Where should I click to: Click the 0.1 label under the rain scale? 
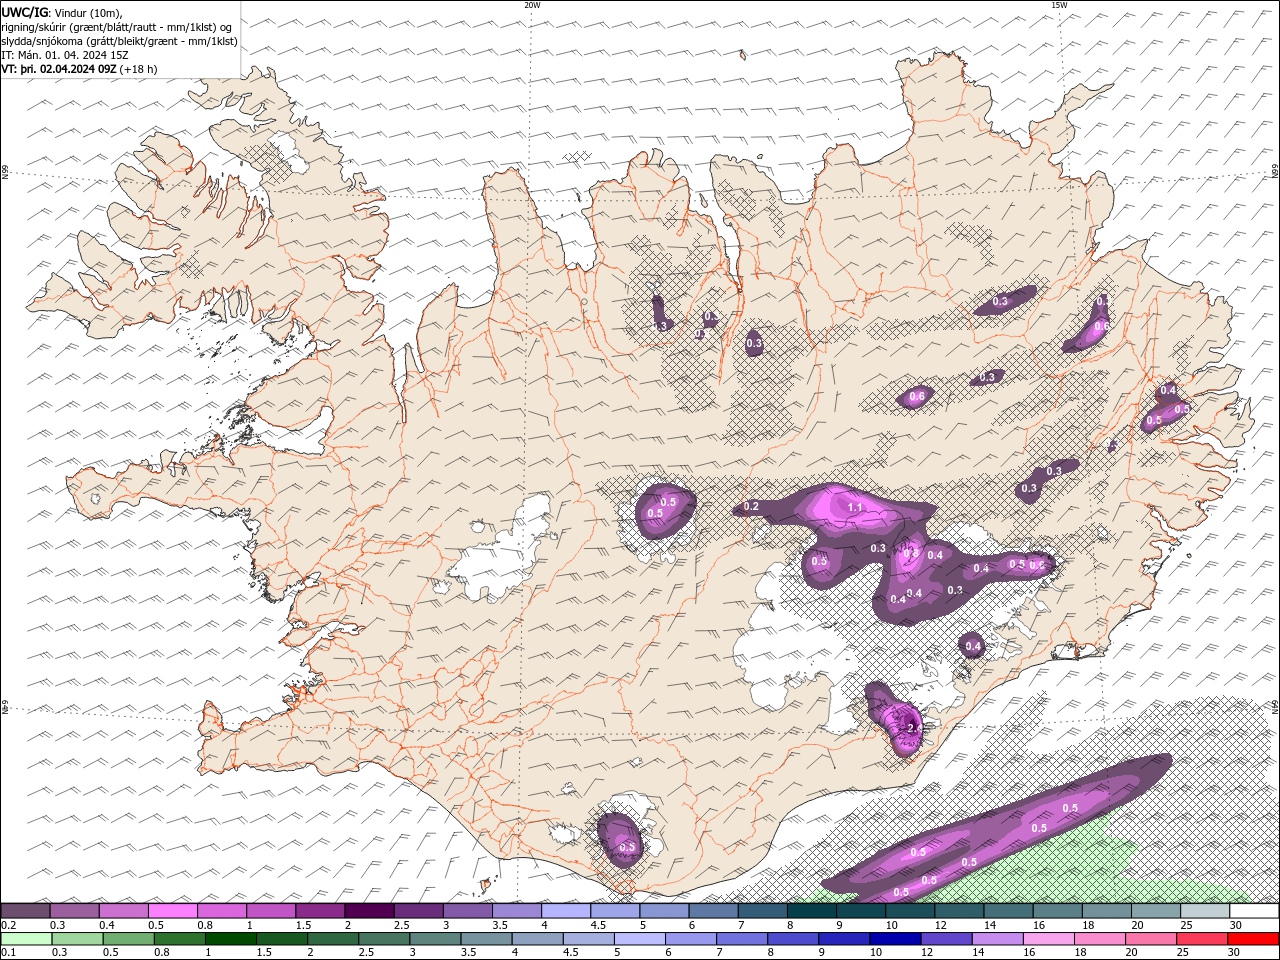[7, 953]
